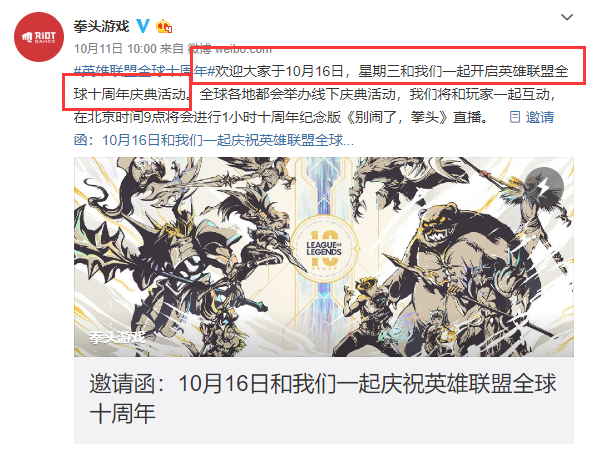Image resolution: width=592 pixels, height=450 pixels.
Task: Click the post body text about 别闹了，拳头 直播
Action: [281, 117]
